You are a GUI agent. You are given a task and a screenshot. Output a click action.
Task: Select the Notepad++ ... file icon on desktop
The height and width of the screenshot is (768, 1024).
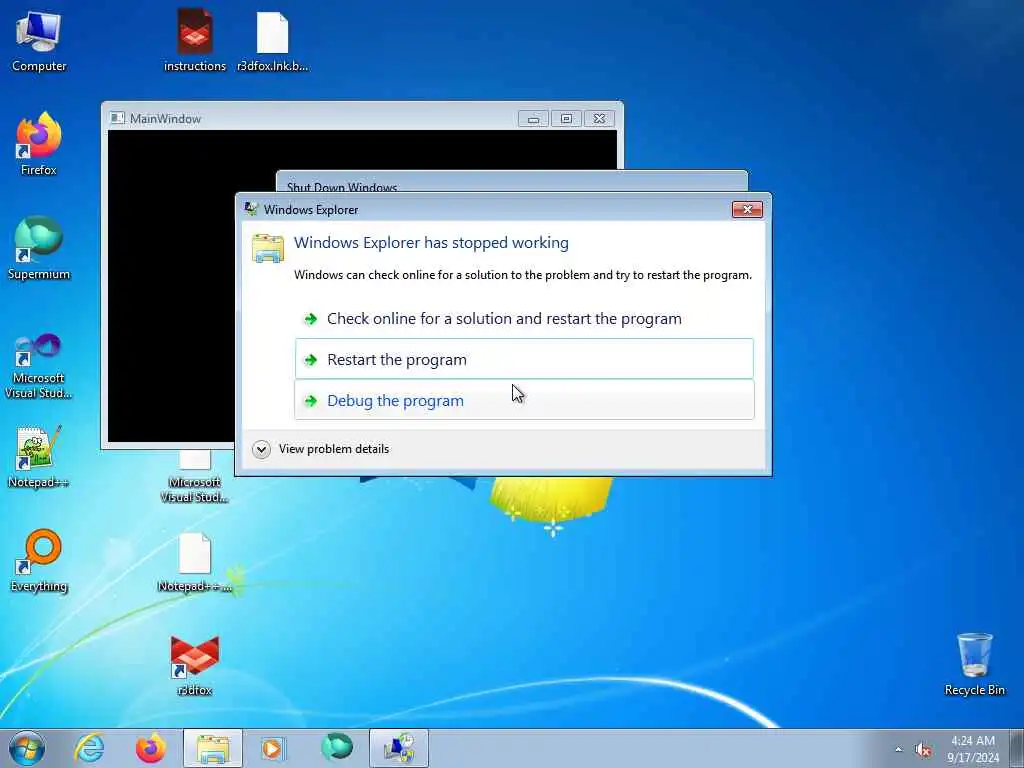coord(195,562)
